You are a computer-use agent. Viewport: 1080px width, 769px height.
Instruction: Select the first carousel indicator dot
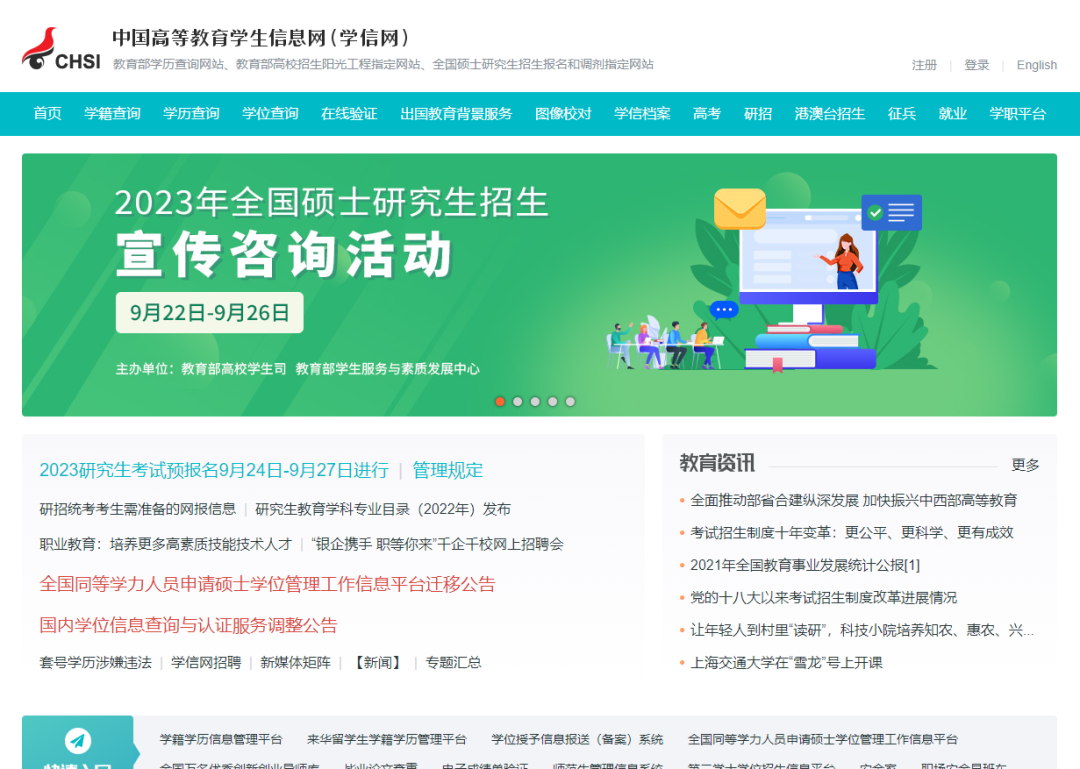pos(500,401)
